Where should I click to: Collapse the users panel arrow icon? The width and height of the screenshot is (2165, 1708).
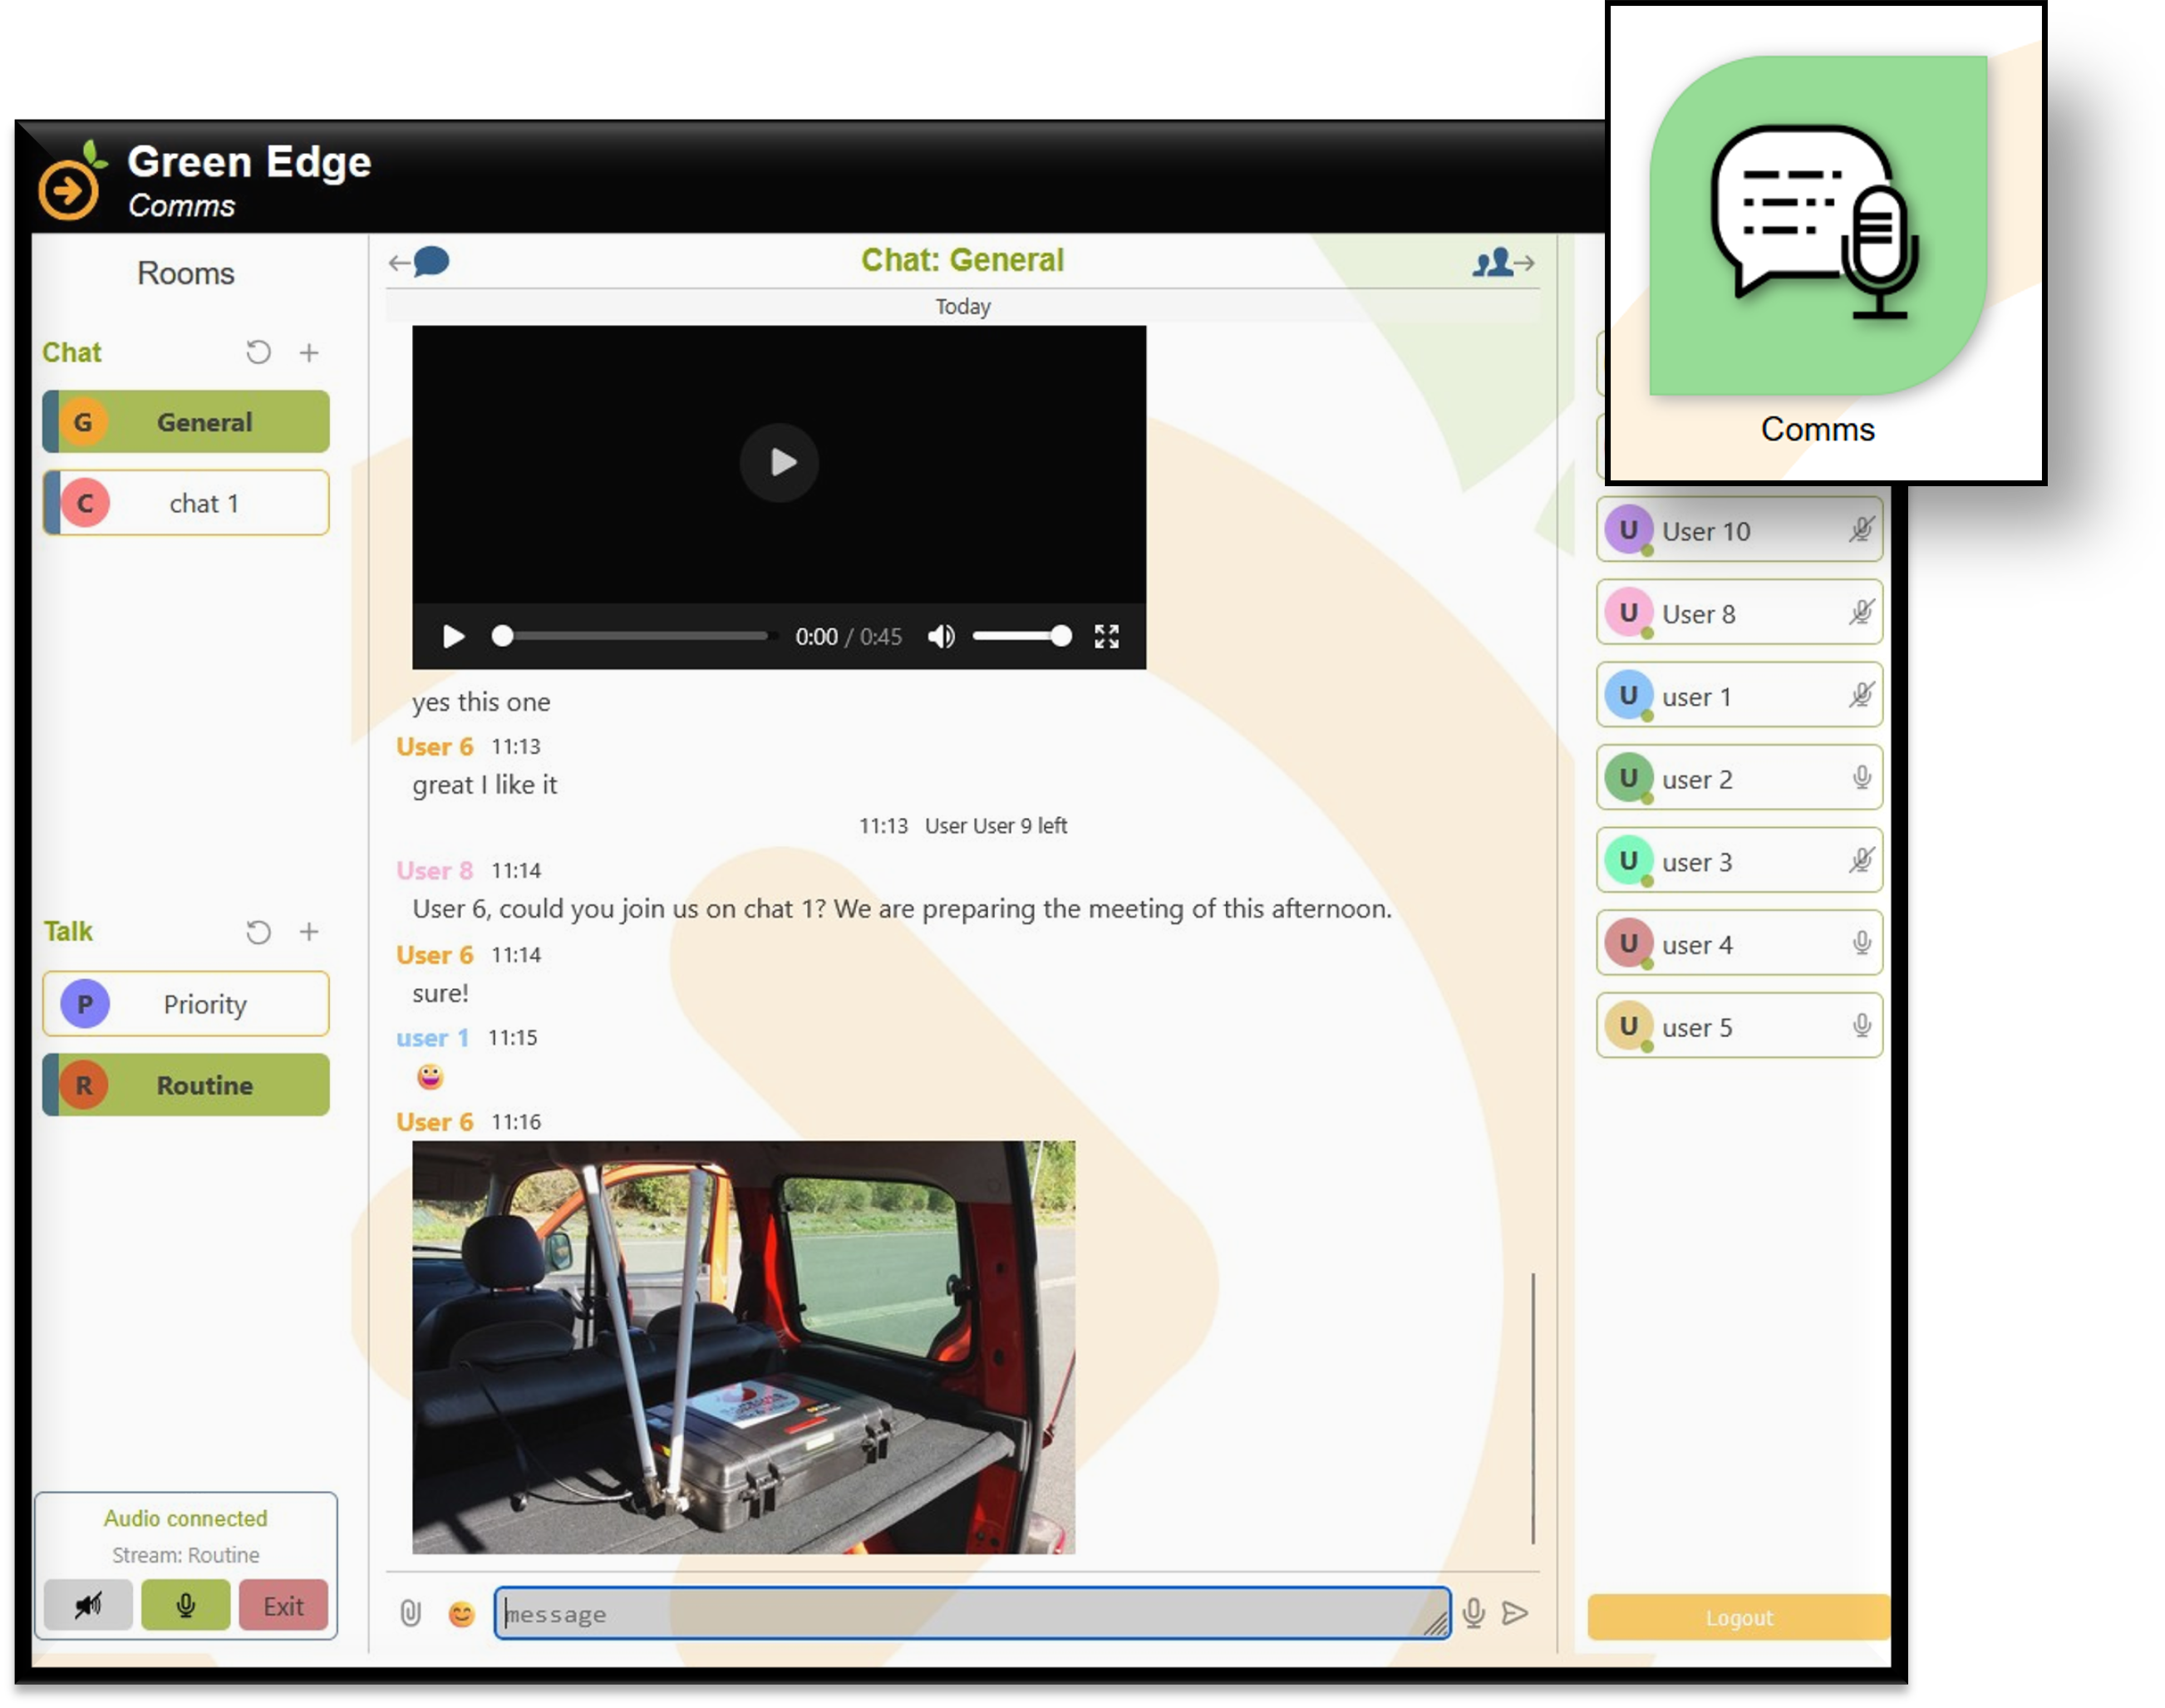click(1503, 262)
